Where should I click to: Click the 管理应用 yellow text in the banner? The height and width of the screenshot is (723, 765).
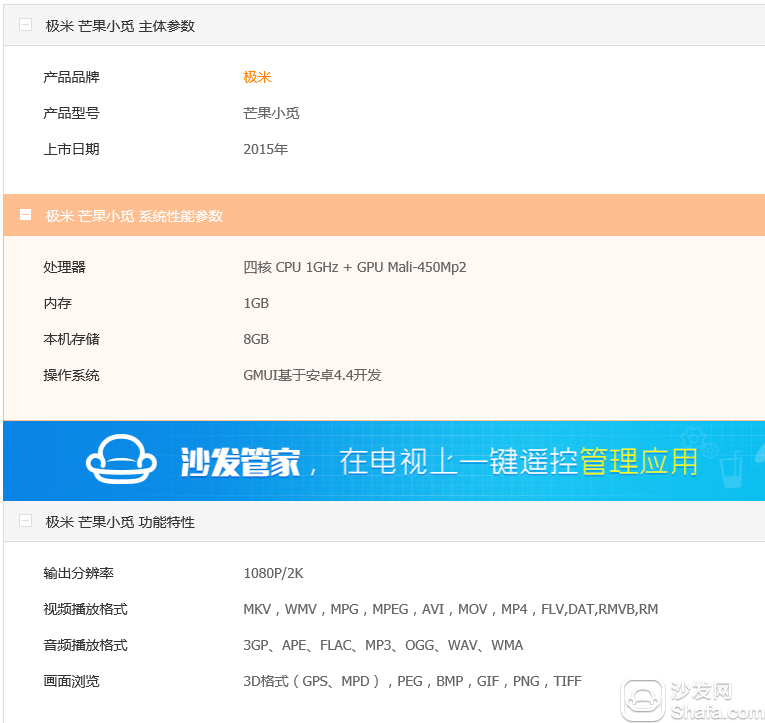tap(639, 461)
